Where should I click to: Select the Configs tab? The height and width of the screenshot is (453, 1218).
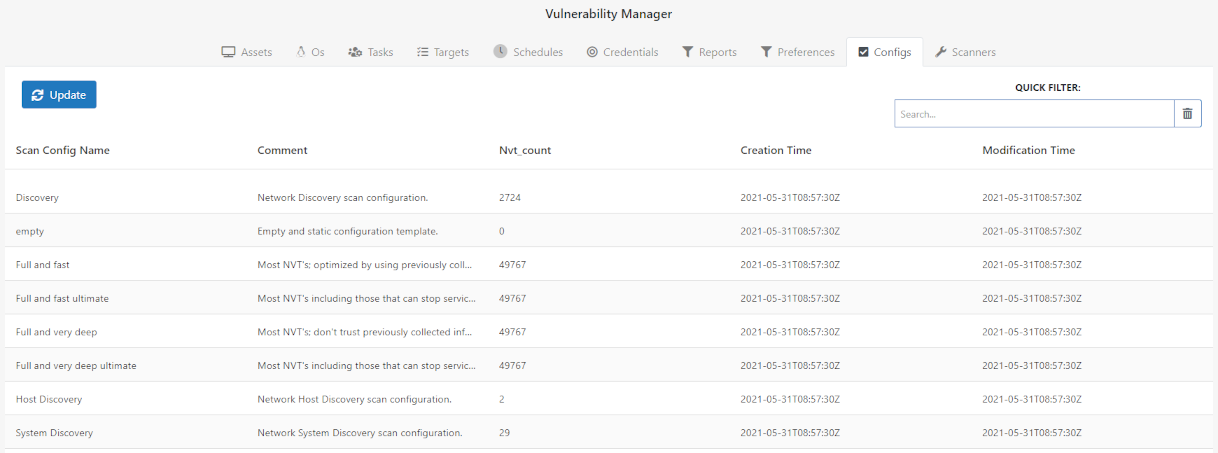point(884,52)
